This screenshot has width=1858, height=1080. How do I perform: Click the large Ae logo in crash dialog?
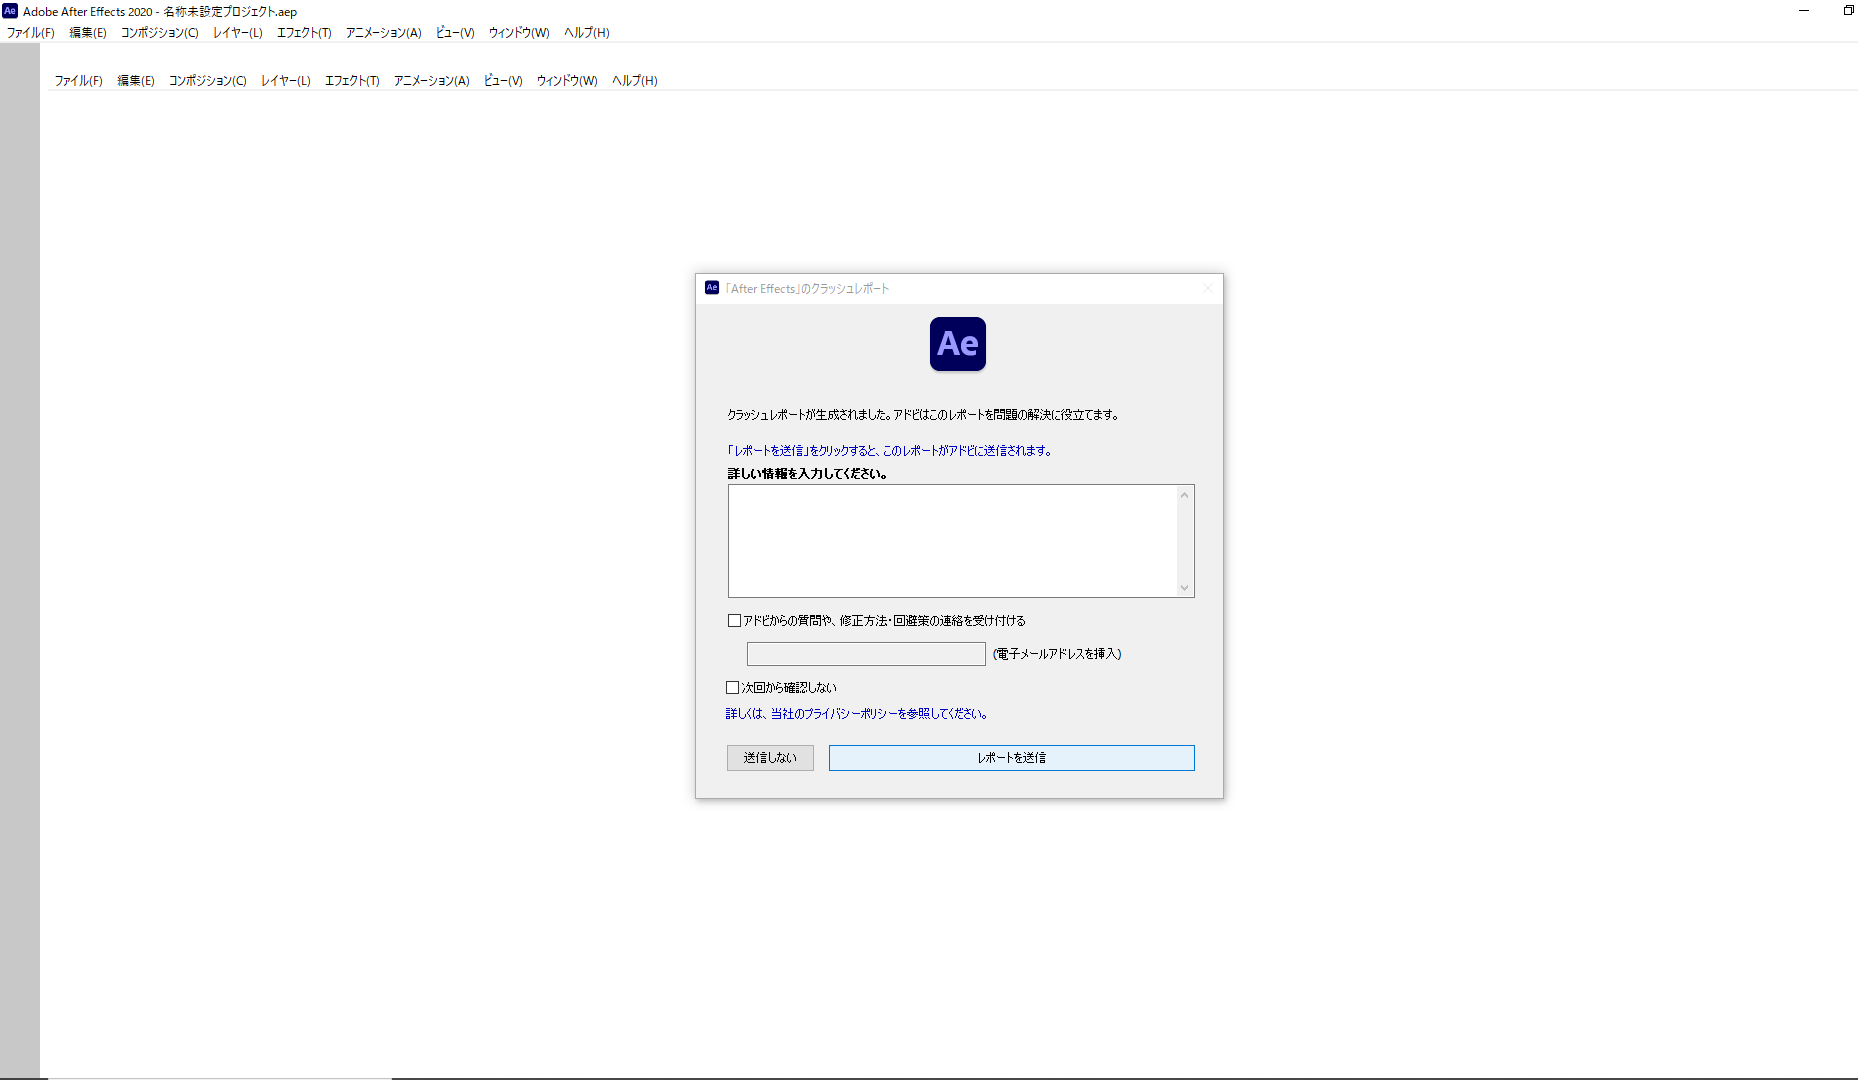point(958,344)
